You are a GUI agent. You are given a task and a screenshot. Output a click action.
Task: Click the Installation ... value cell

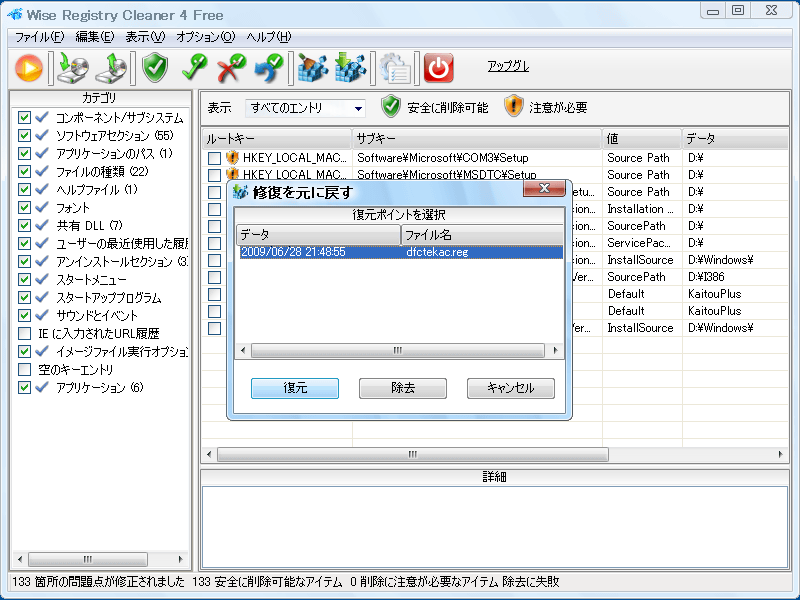[x=642, y=209]
